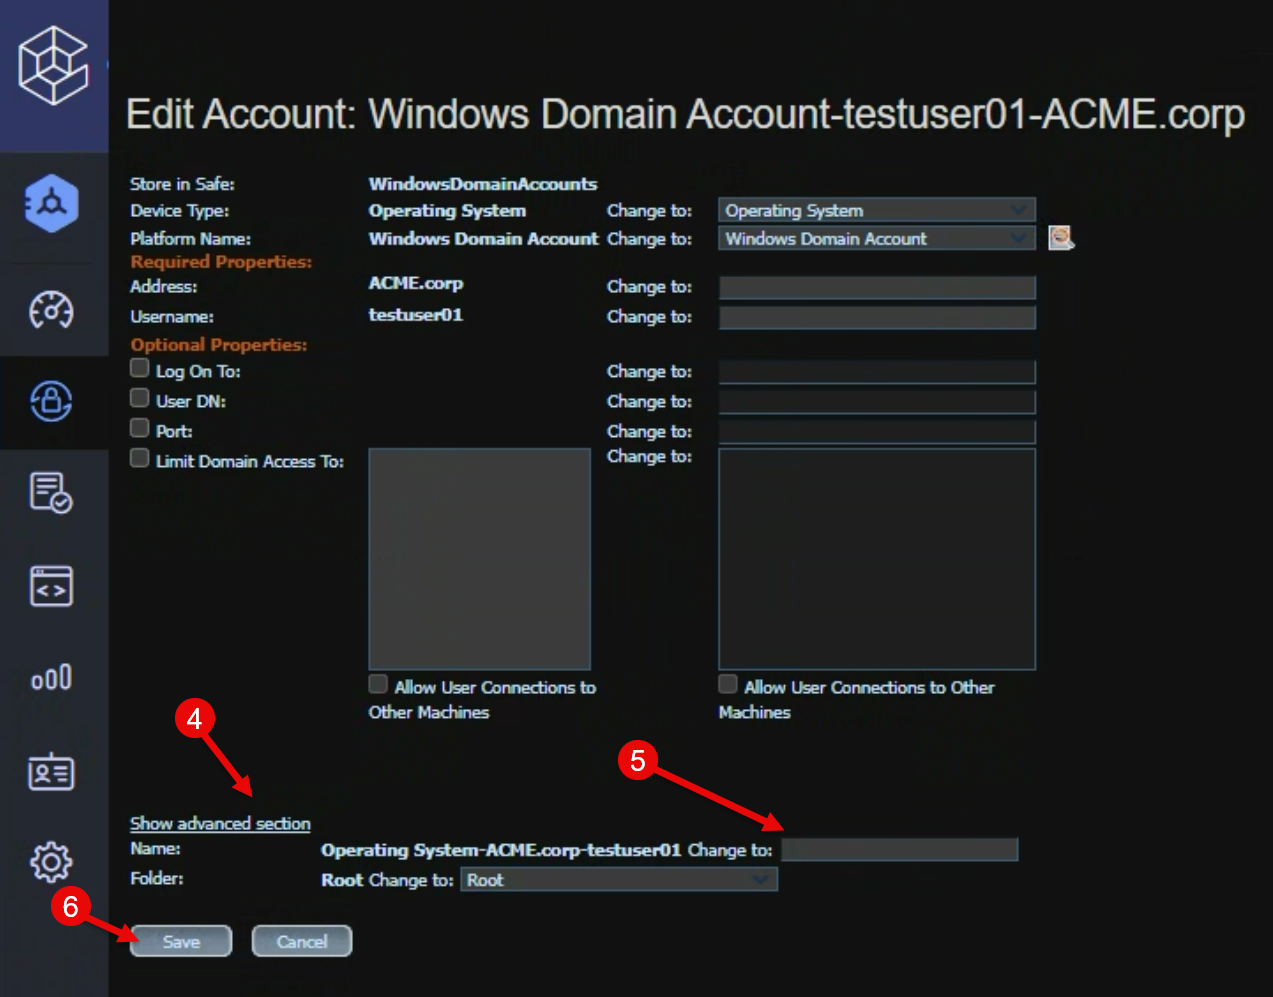
Task: Open the code window sidebar icon
Action: (x=51, y=586)
